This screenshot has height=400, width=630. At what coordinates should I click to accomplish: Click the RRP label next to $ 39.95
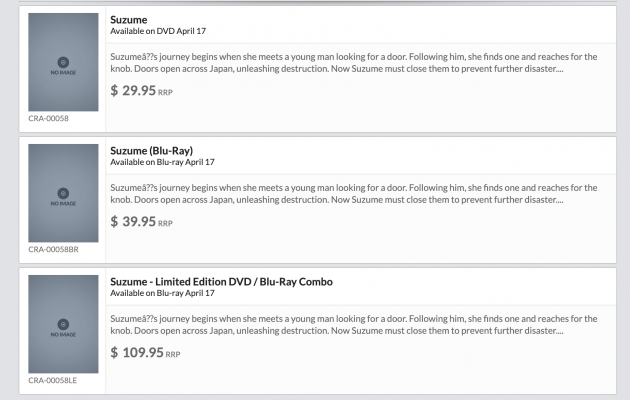coord(165,223)
